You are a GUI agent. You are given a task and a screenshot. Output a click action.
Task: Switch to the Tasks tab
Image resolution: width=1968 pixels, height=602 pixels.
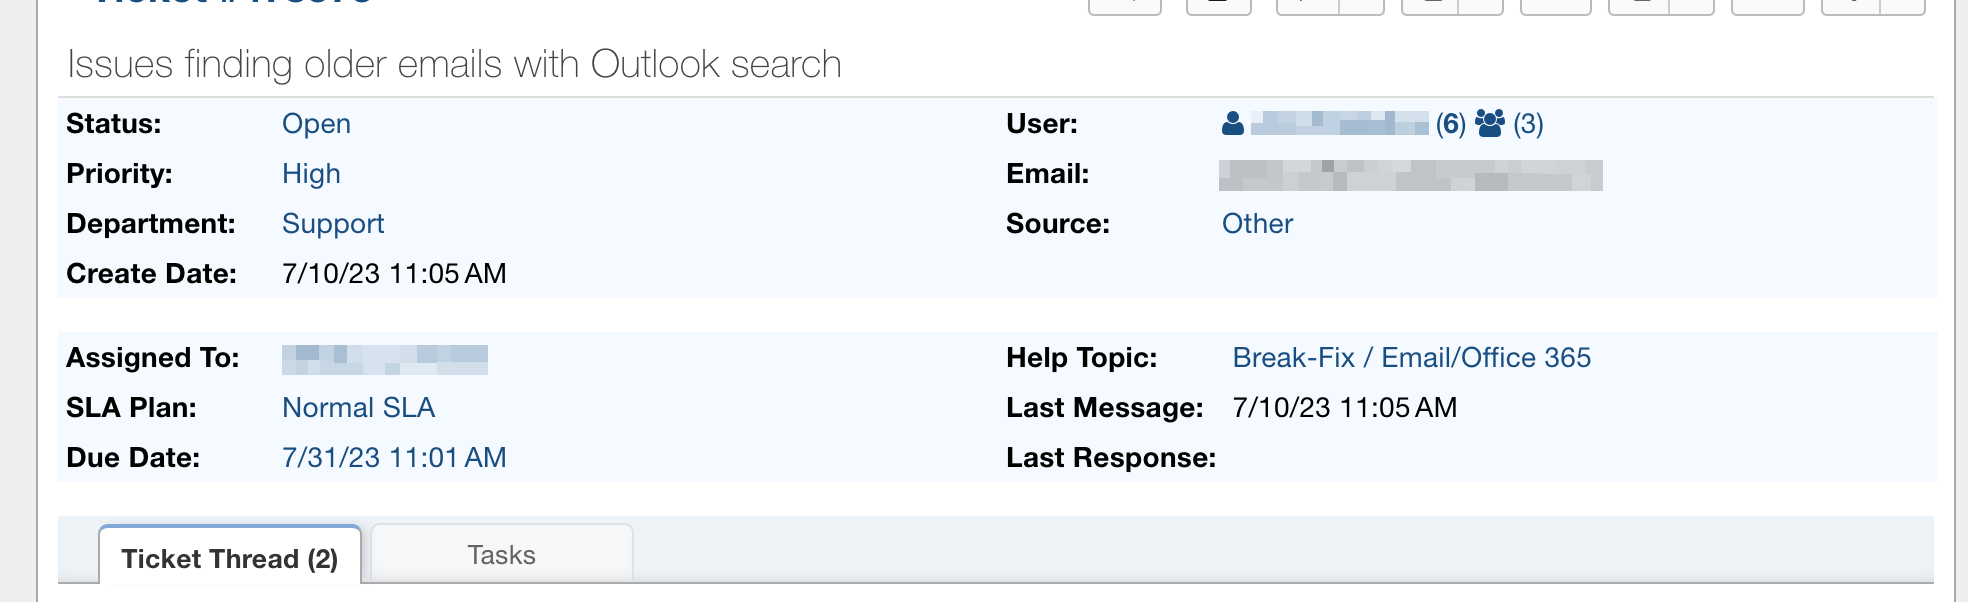501,555
